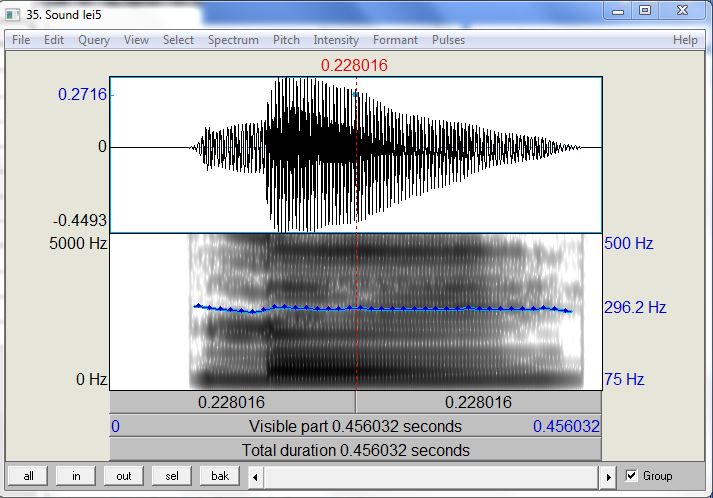
Task: Open the Help menu
Action: (685, 40)
